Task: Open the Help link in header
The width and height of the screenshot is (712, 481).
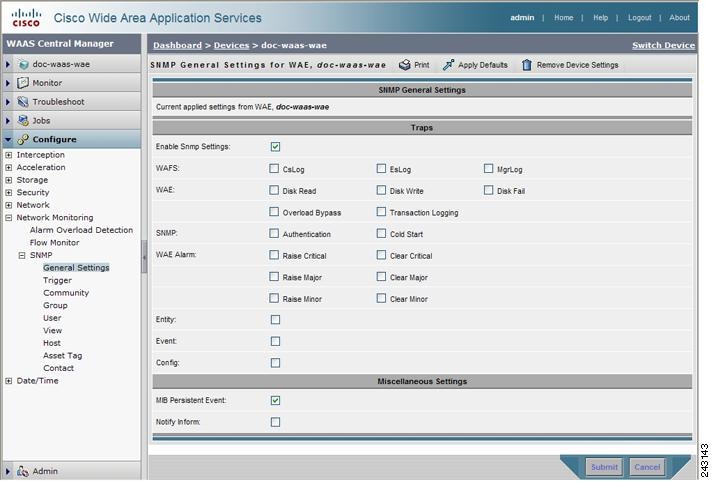Action: (x=600, y=18)
